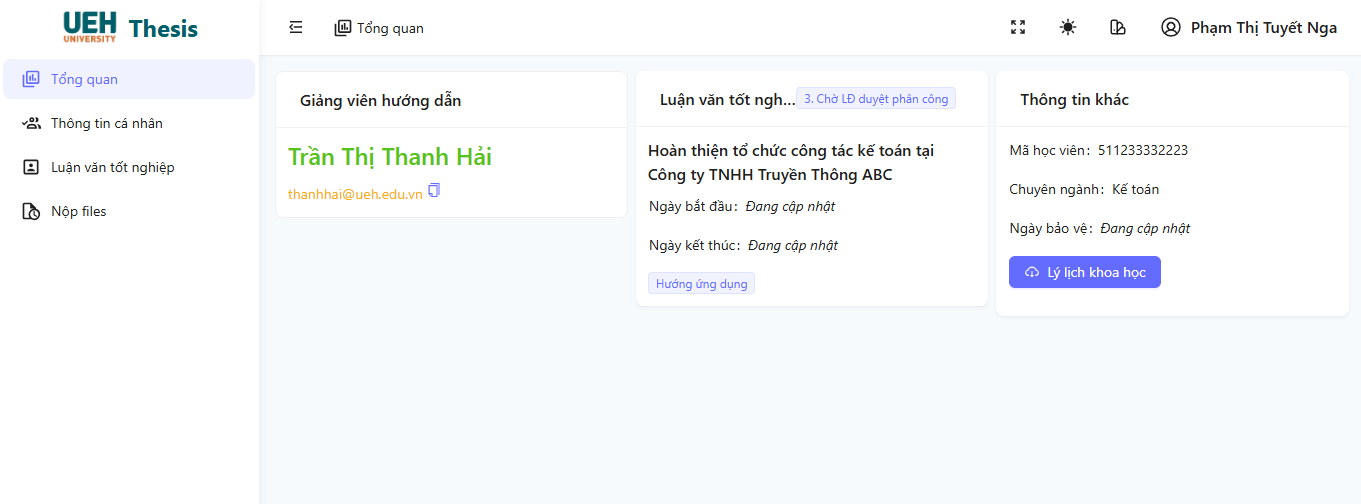
Task: Click the user avatar icon
Action: [1171, 28]
